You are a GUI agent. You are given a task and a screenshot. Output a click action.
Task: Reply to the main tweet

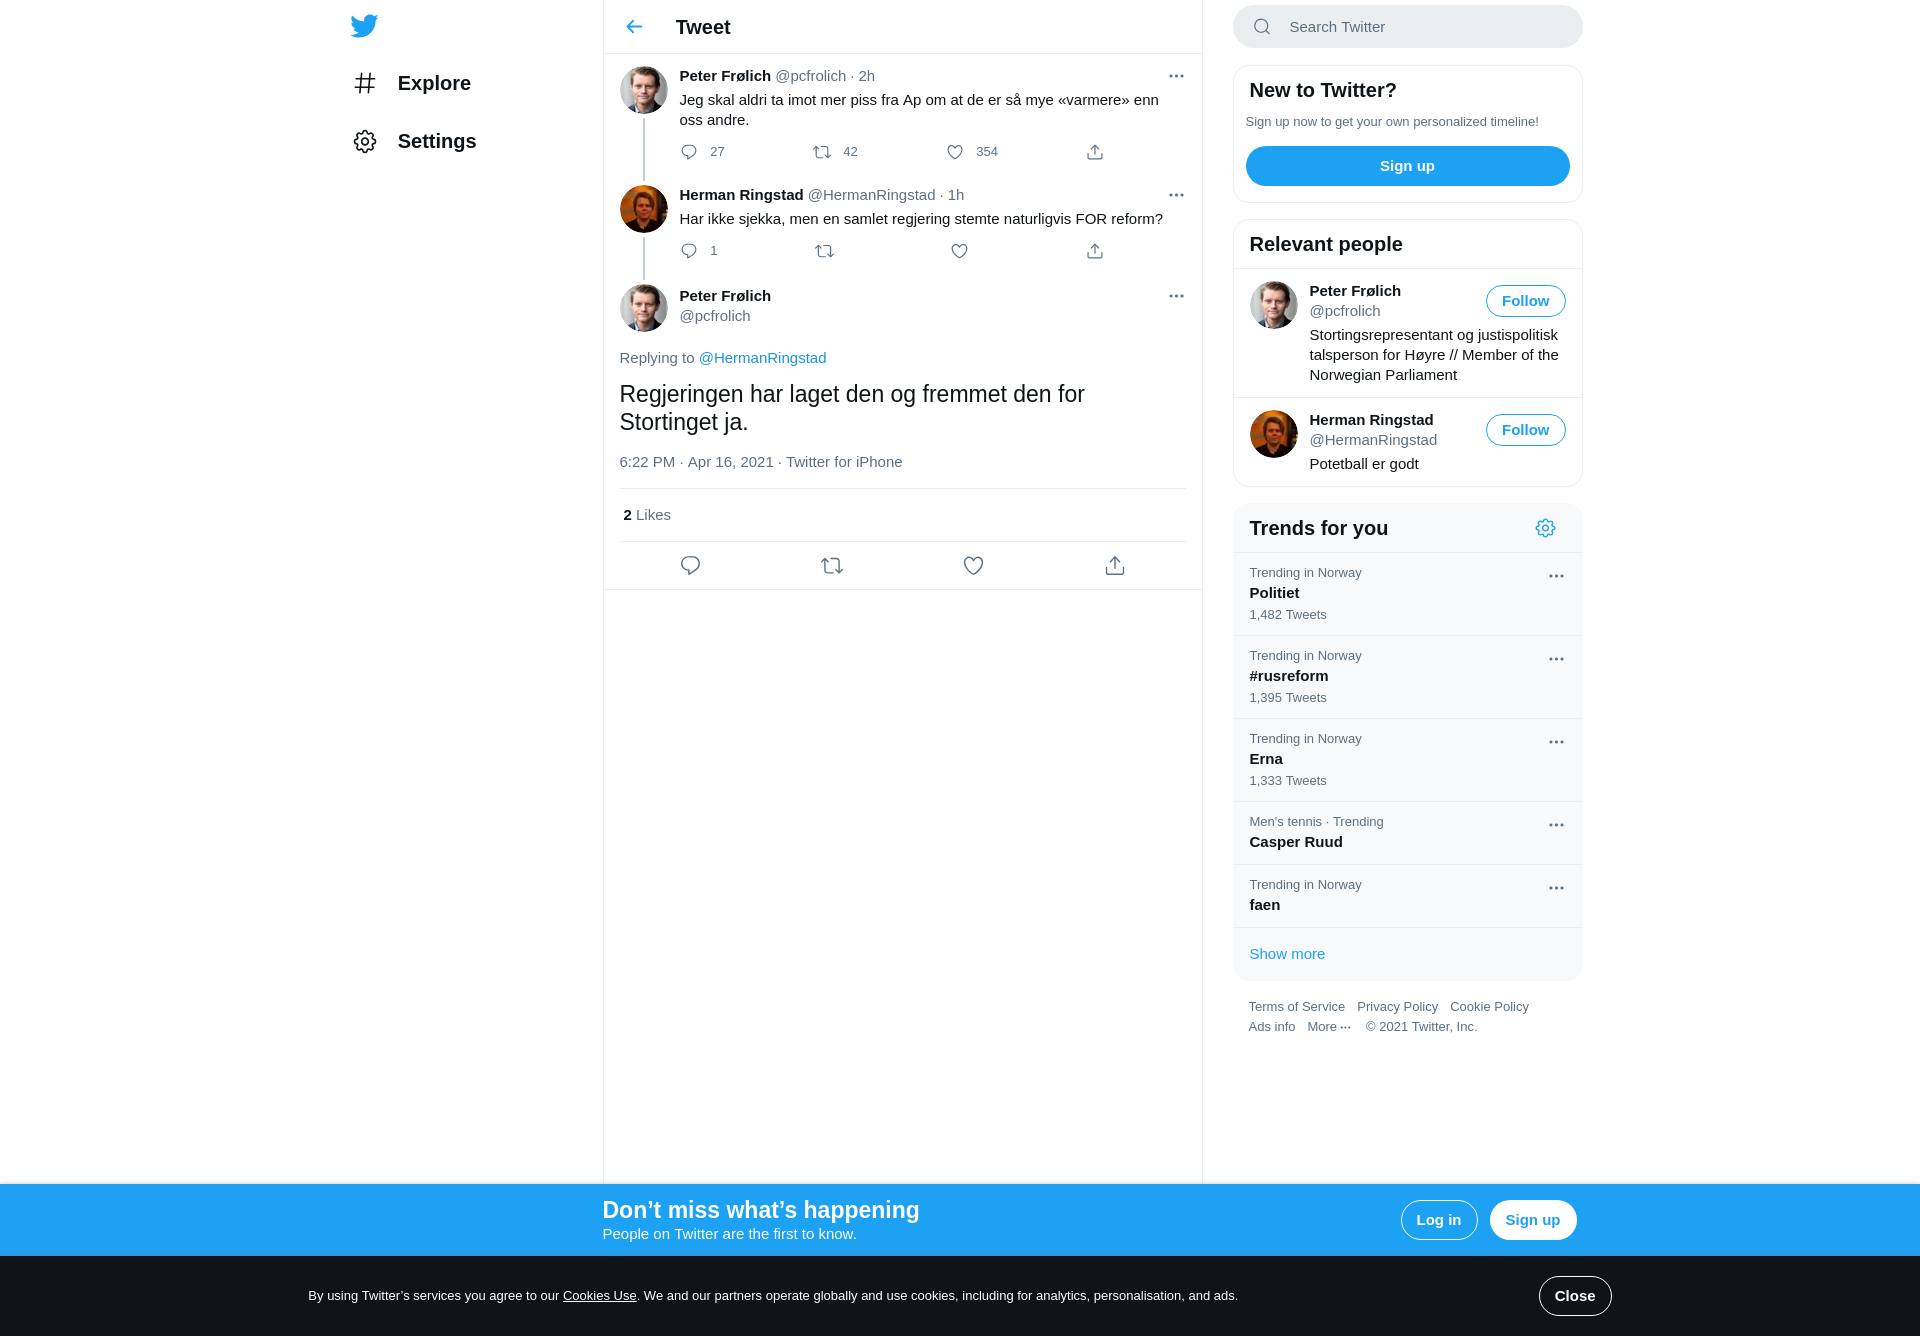690,566
